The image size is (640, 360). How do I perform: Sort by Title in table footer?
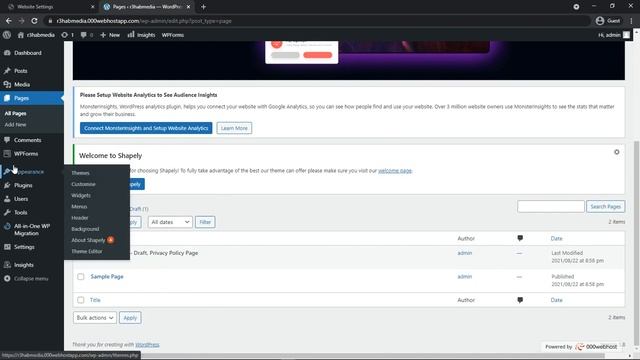95,300
